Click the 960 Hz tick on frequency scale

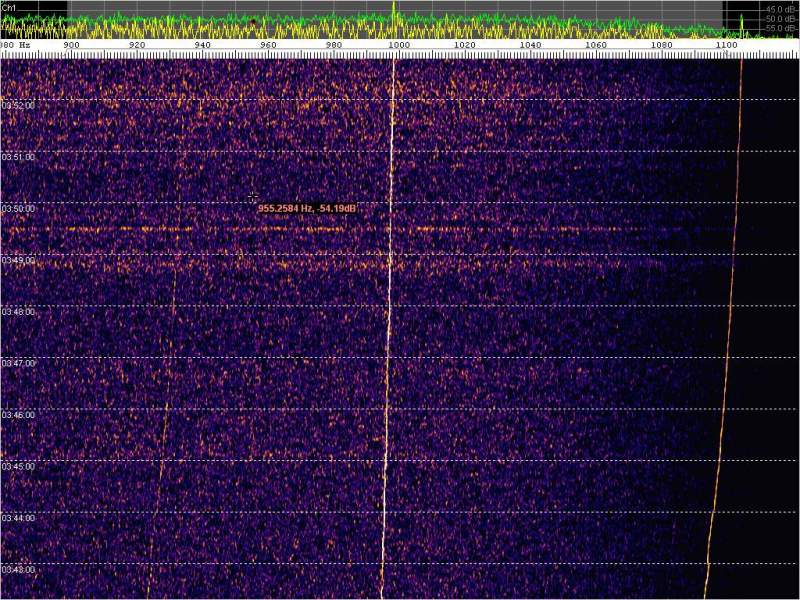(268, 45)
